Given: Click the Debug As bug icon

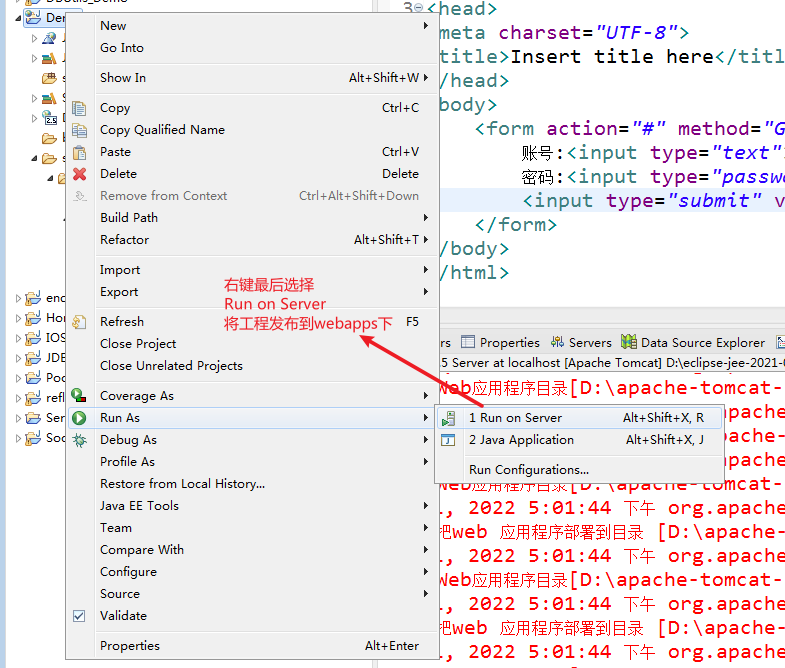Looking at the screenshot, I should point(79,440).
